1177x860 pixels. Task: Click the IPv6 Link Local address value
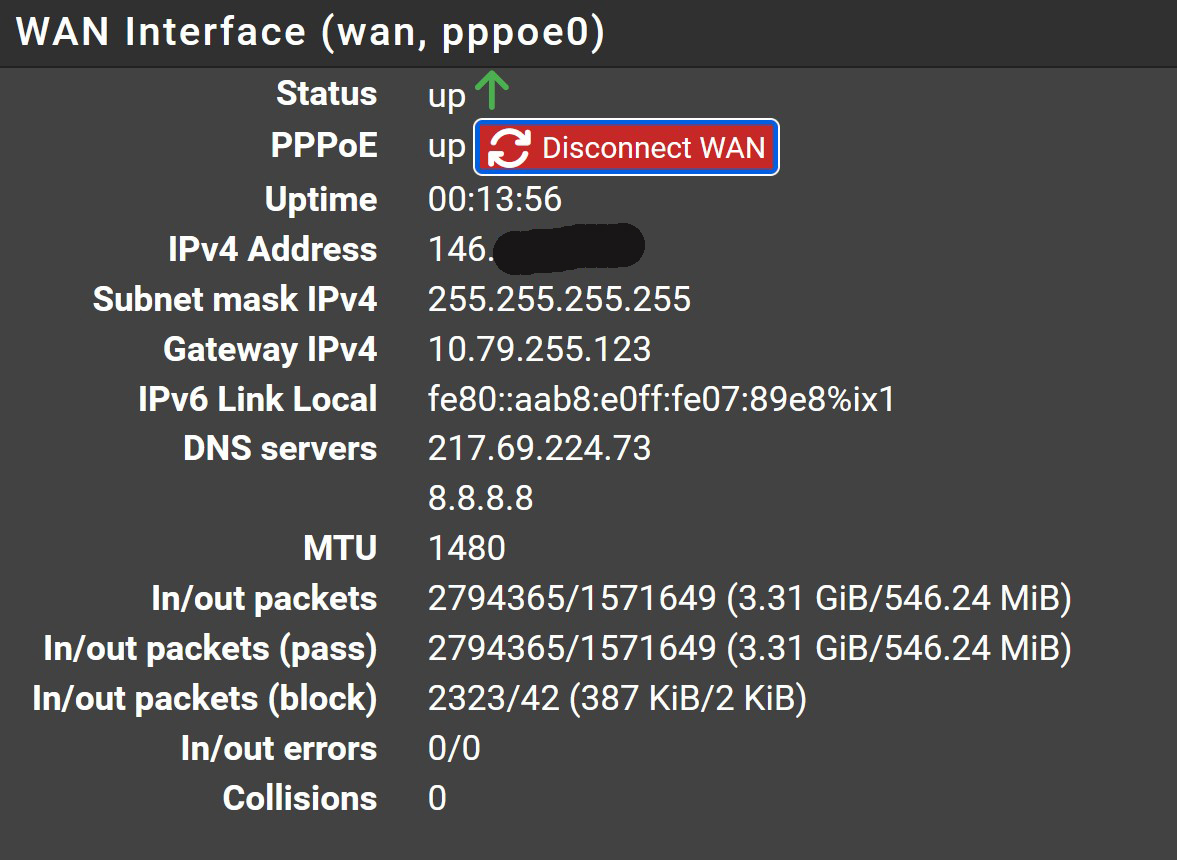coord(661,399)
